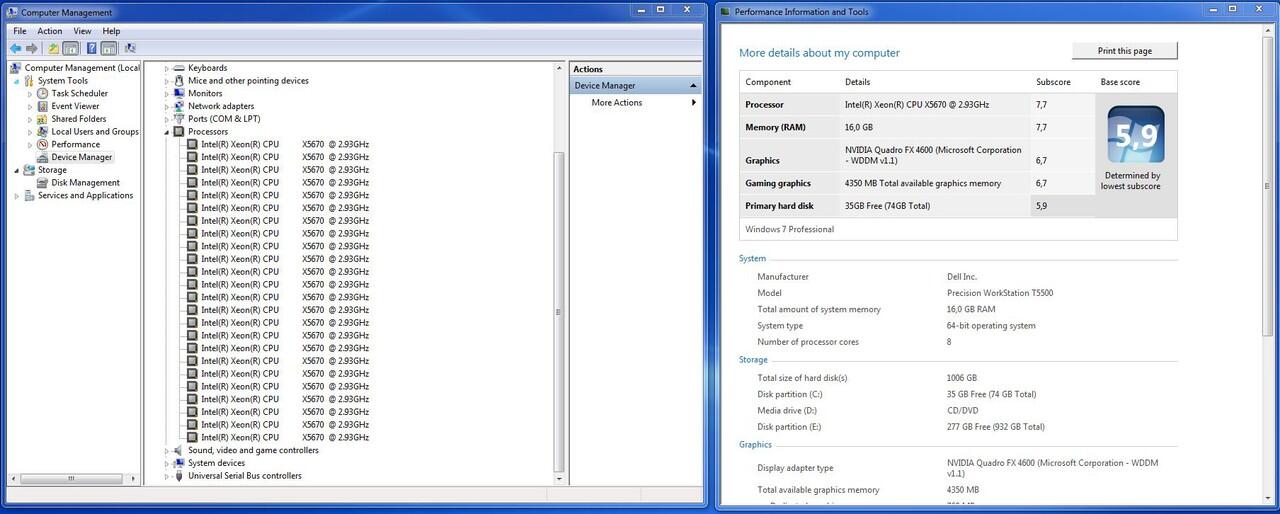1280x514 pixels.
Task: Click the 'Windows 7 Professional' text
Action: tap(790, 229)
